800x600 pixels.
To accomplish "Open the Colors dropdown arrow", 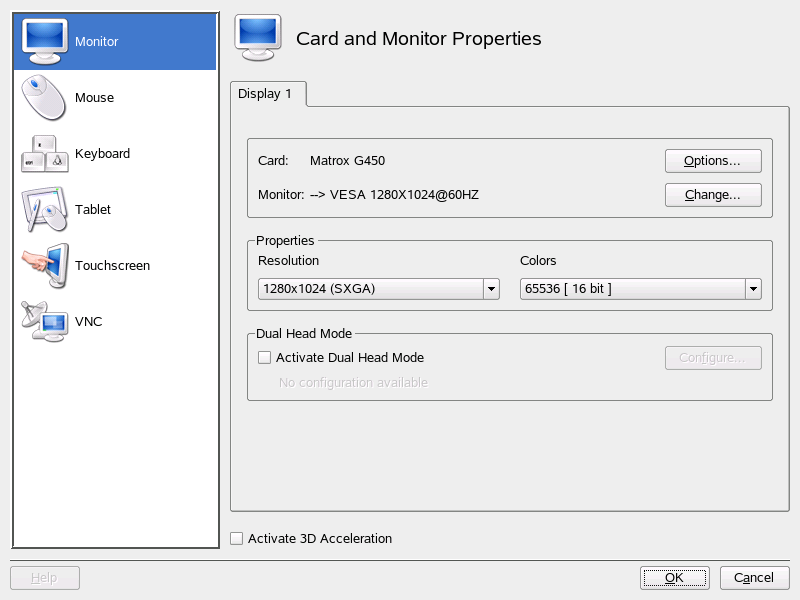I will pyautogui.click(x=753, y=289).
